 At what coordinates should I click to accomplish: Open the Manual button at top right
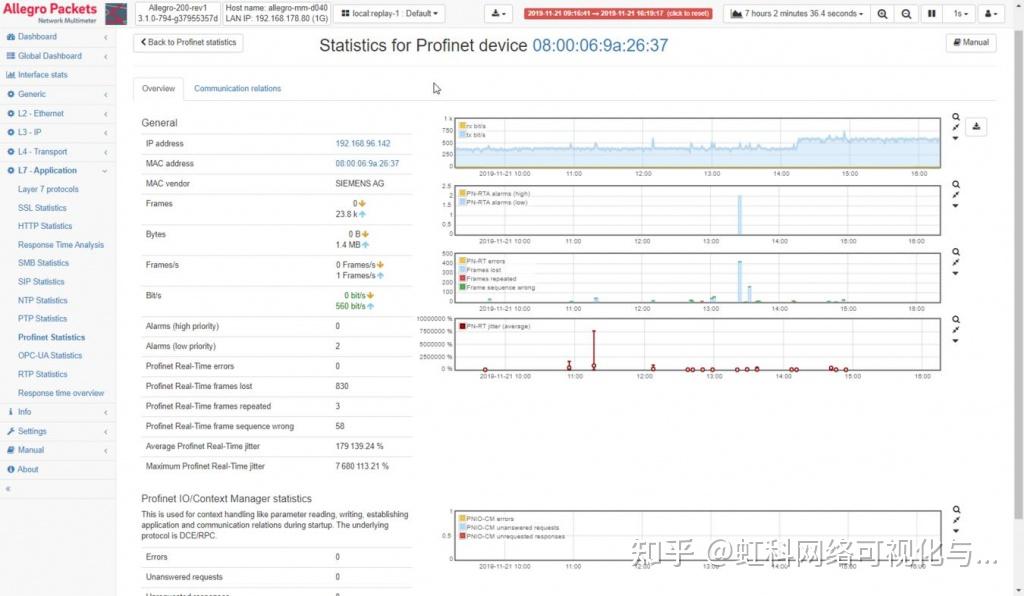971,42
